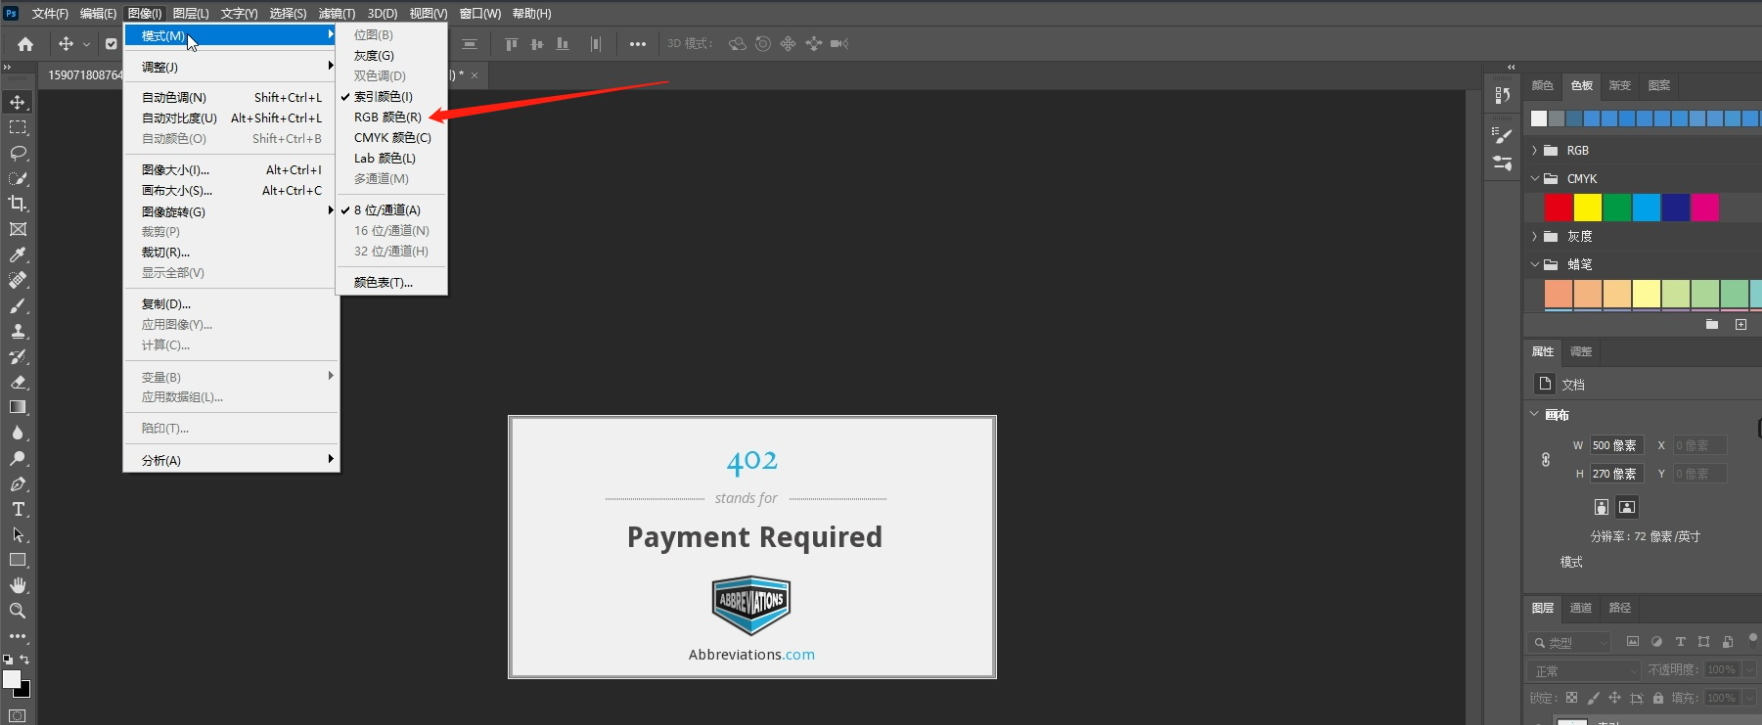Image resolution: width=1762 pixels, height=725 pixels.
Task: Click 画布大小(S)... menu item
Action: point(231,191)
